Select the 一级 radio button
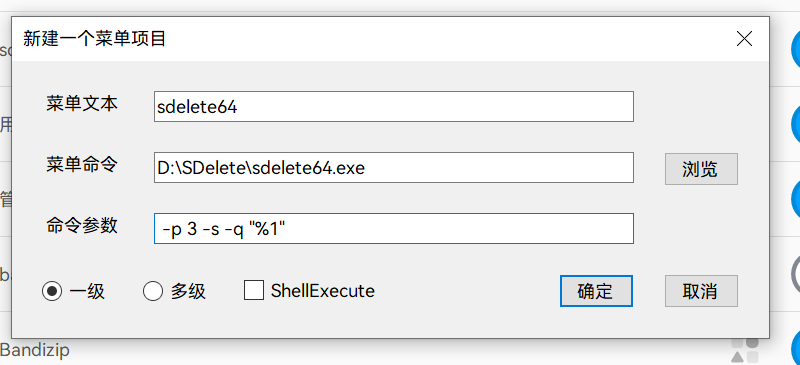The image size is (800, 365). 52,291
